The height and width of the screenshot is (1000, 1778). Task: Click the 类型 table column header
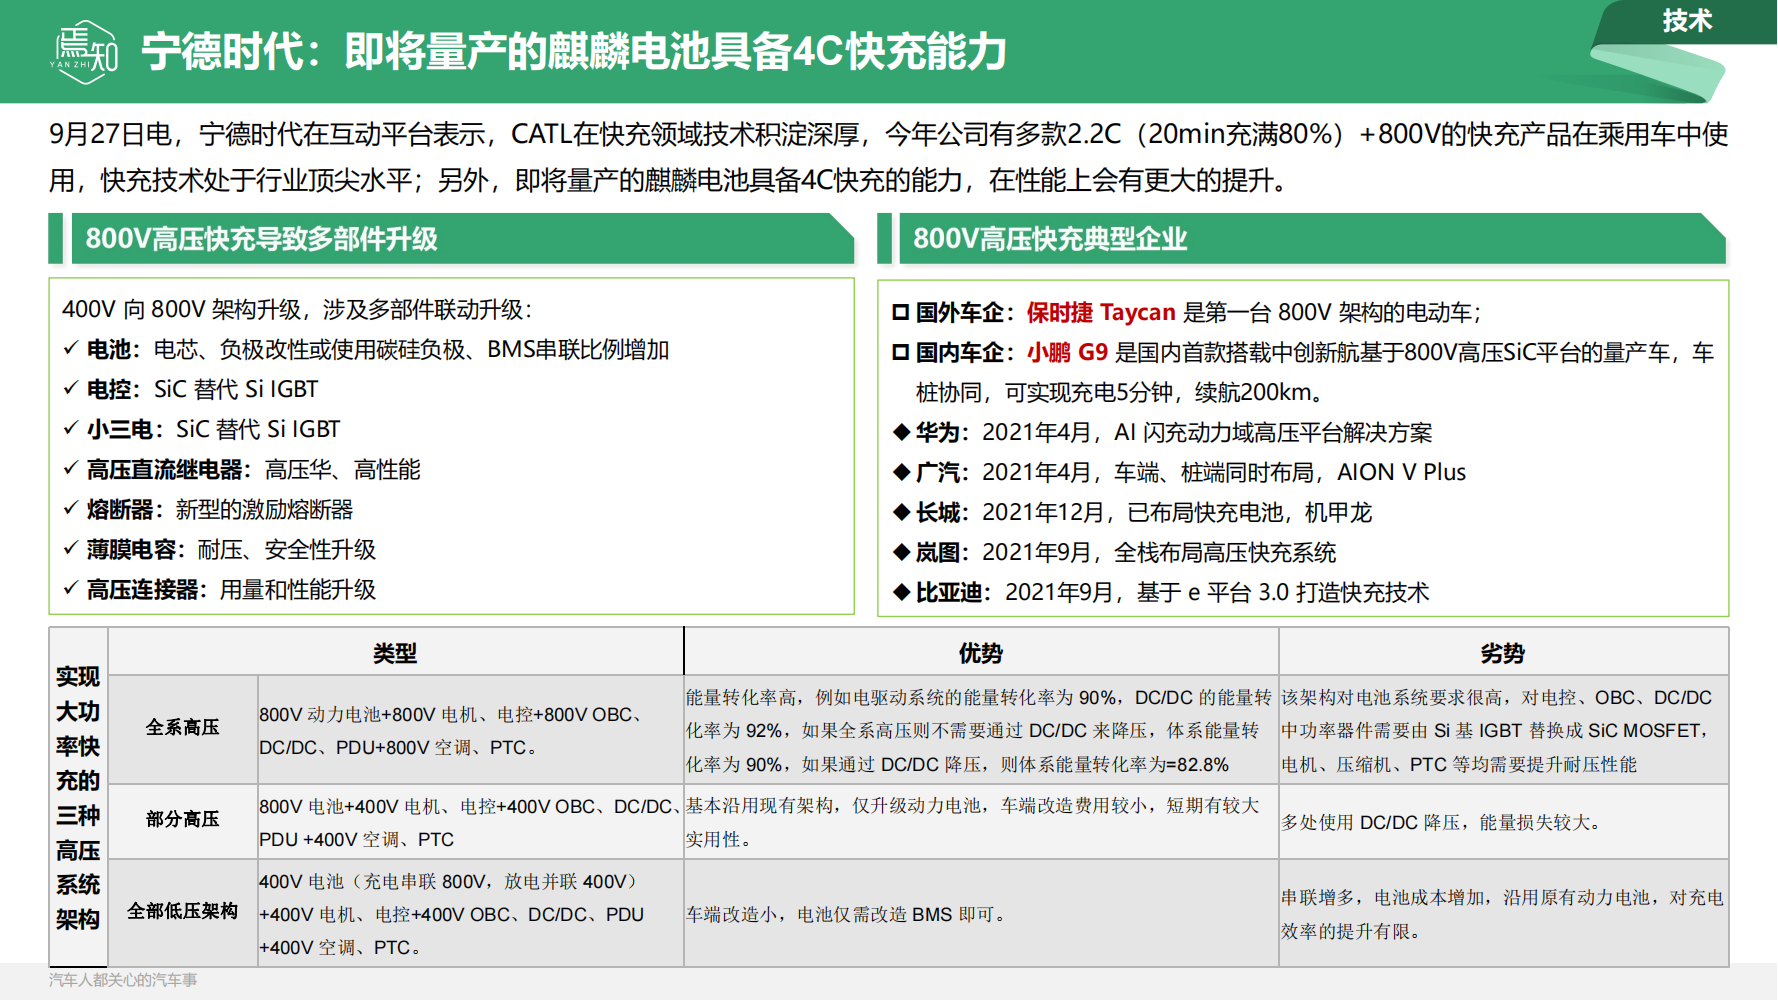pyautogui.click(x=395, y=653)
